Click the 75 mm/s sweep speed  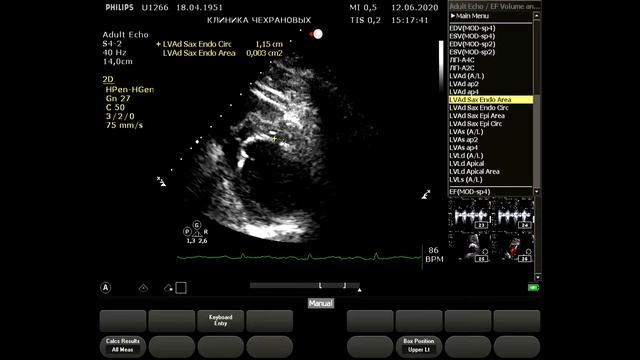coord(124,125)
